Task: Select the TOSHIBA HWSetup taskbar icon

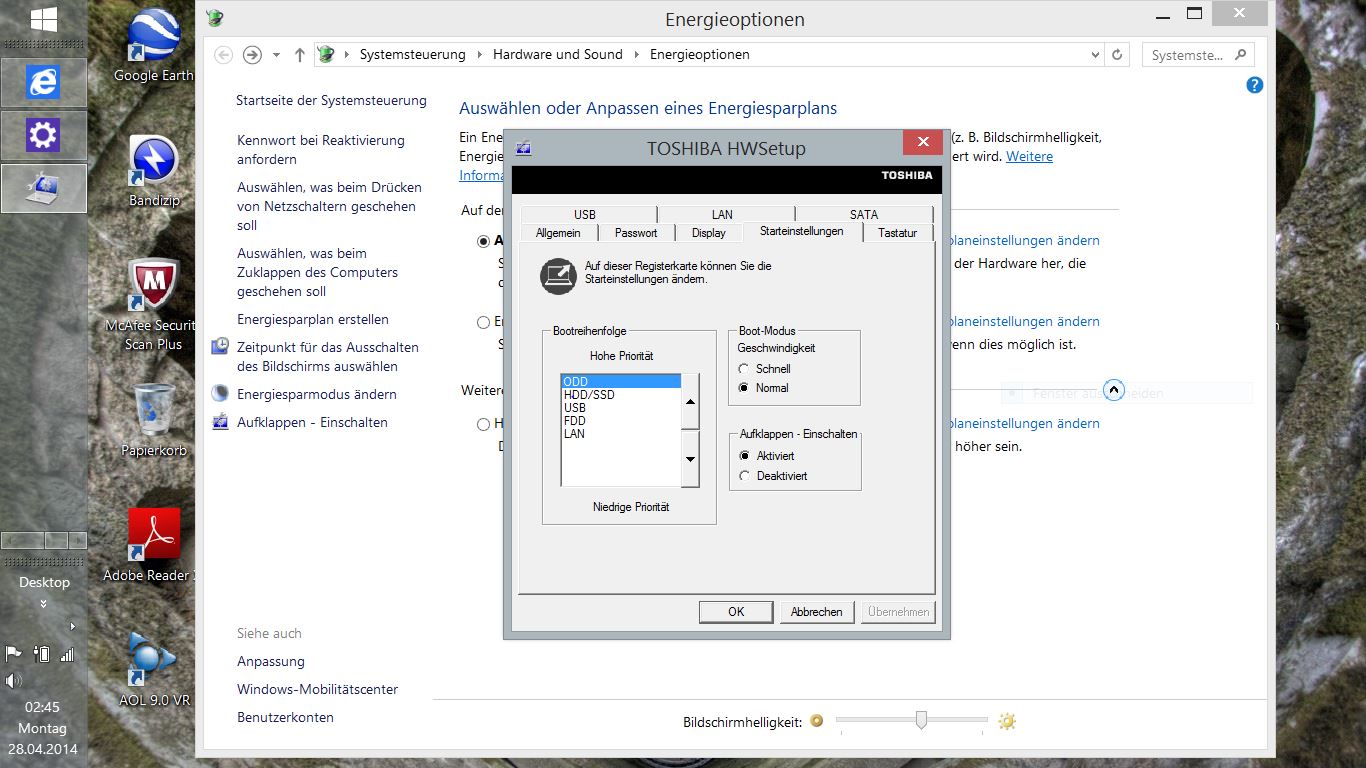Action: tap(43, 188)
